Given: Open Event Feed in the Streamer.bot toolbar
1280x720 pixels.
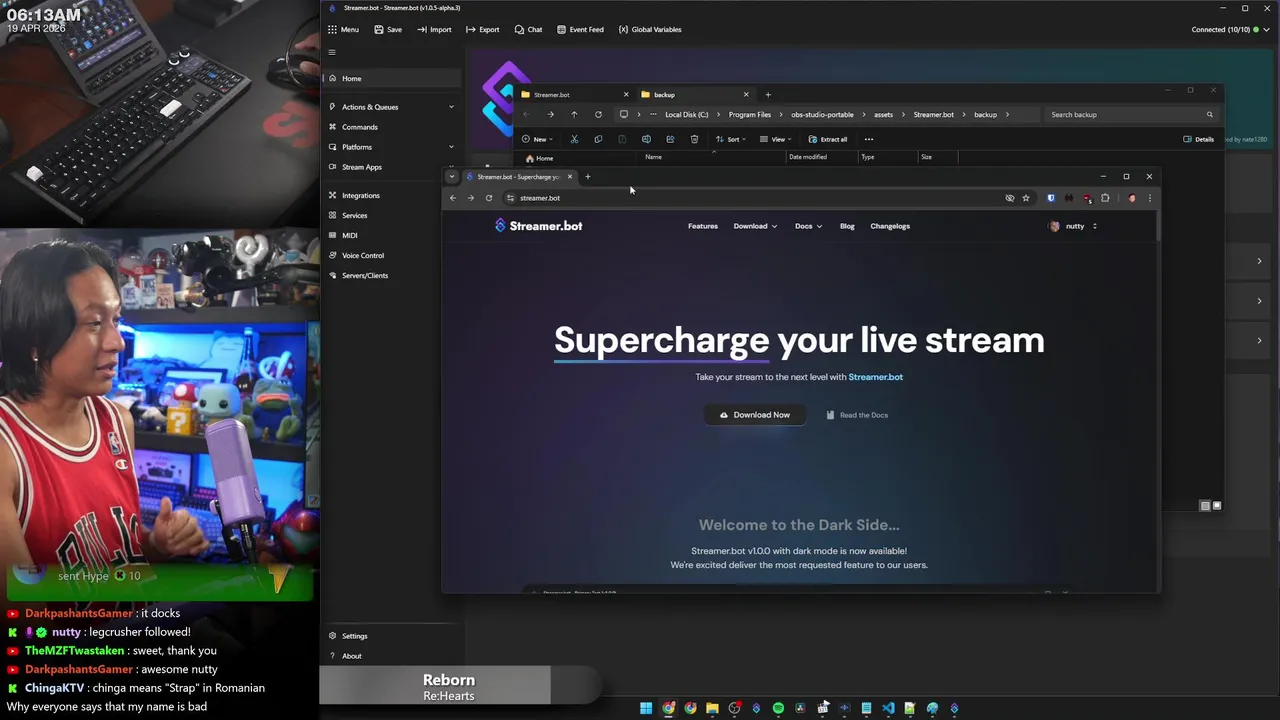Looking at the screenshot, I should pyautogui.click(x=580, y=29).
